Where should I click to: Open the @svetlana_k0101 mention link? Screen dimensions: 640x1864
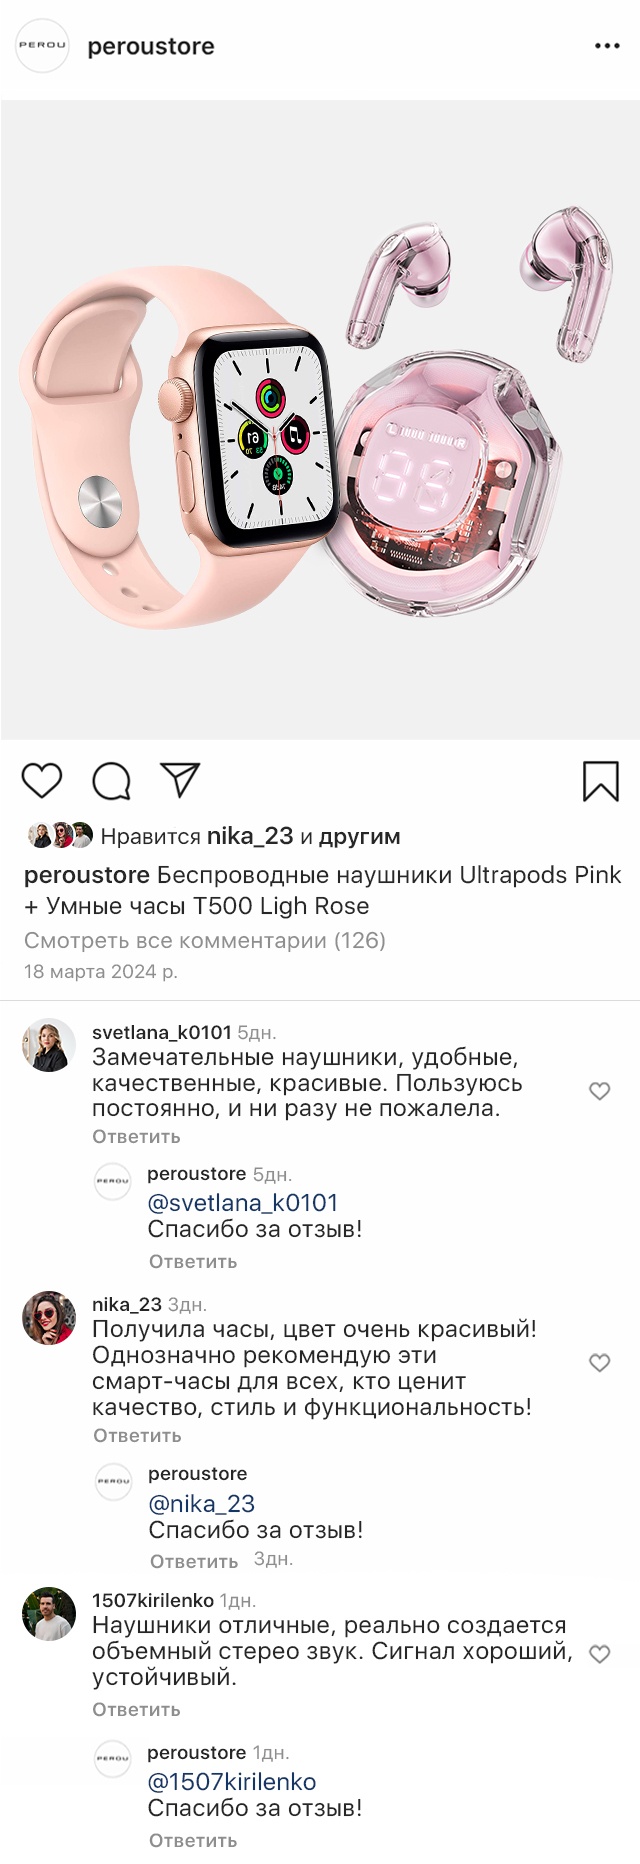pyautogui.click(x=243, y=1203)
